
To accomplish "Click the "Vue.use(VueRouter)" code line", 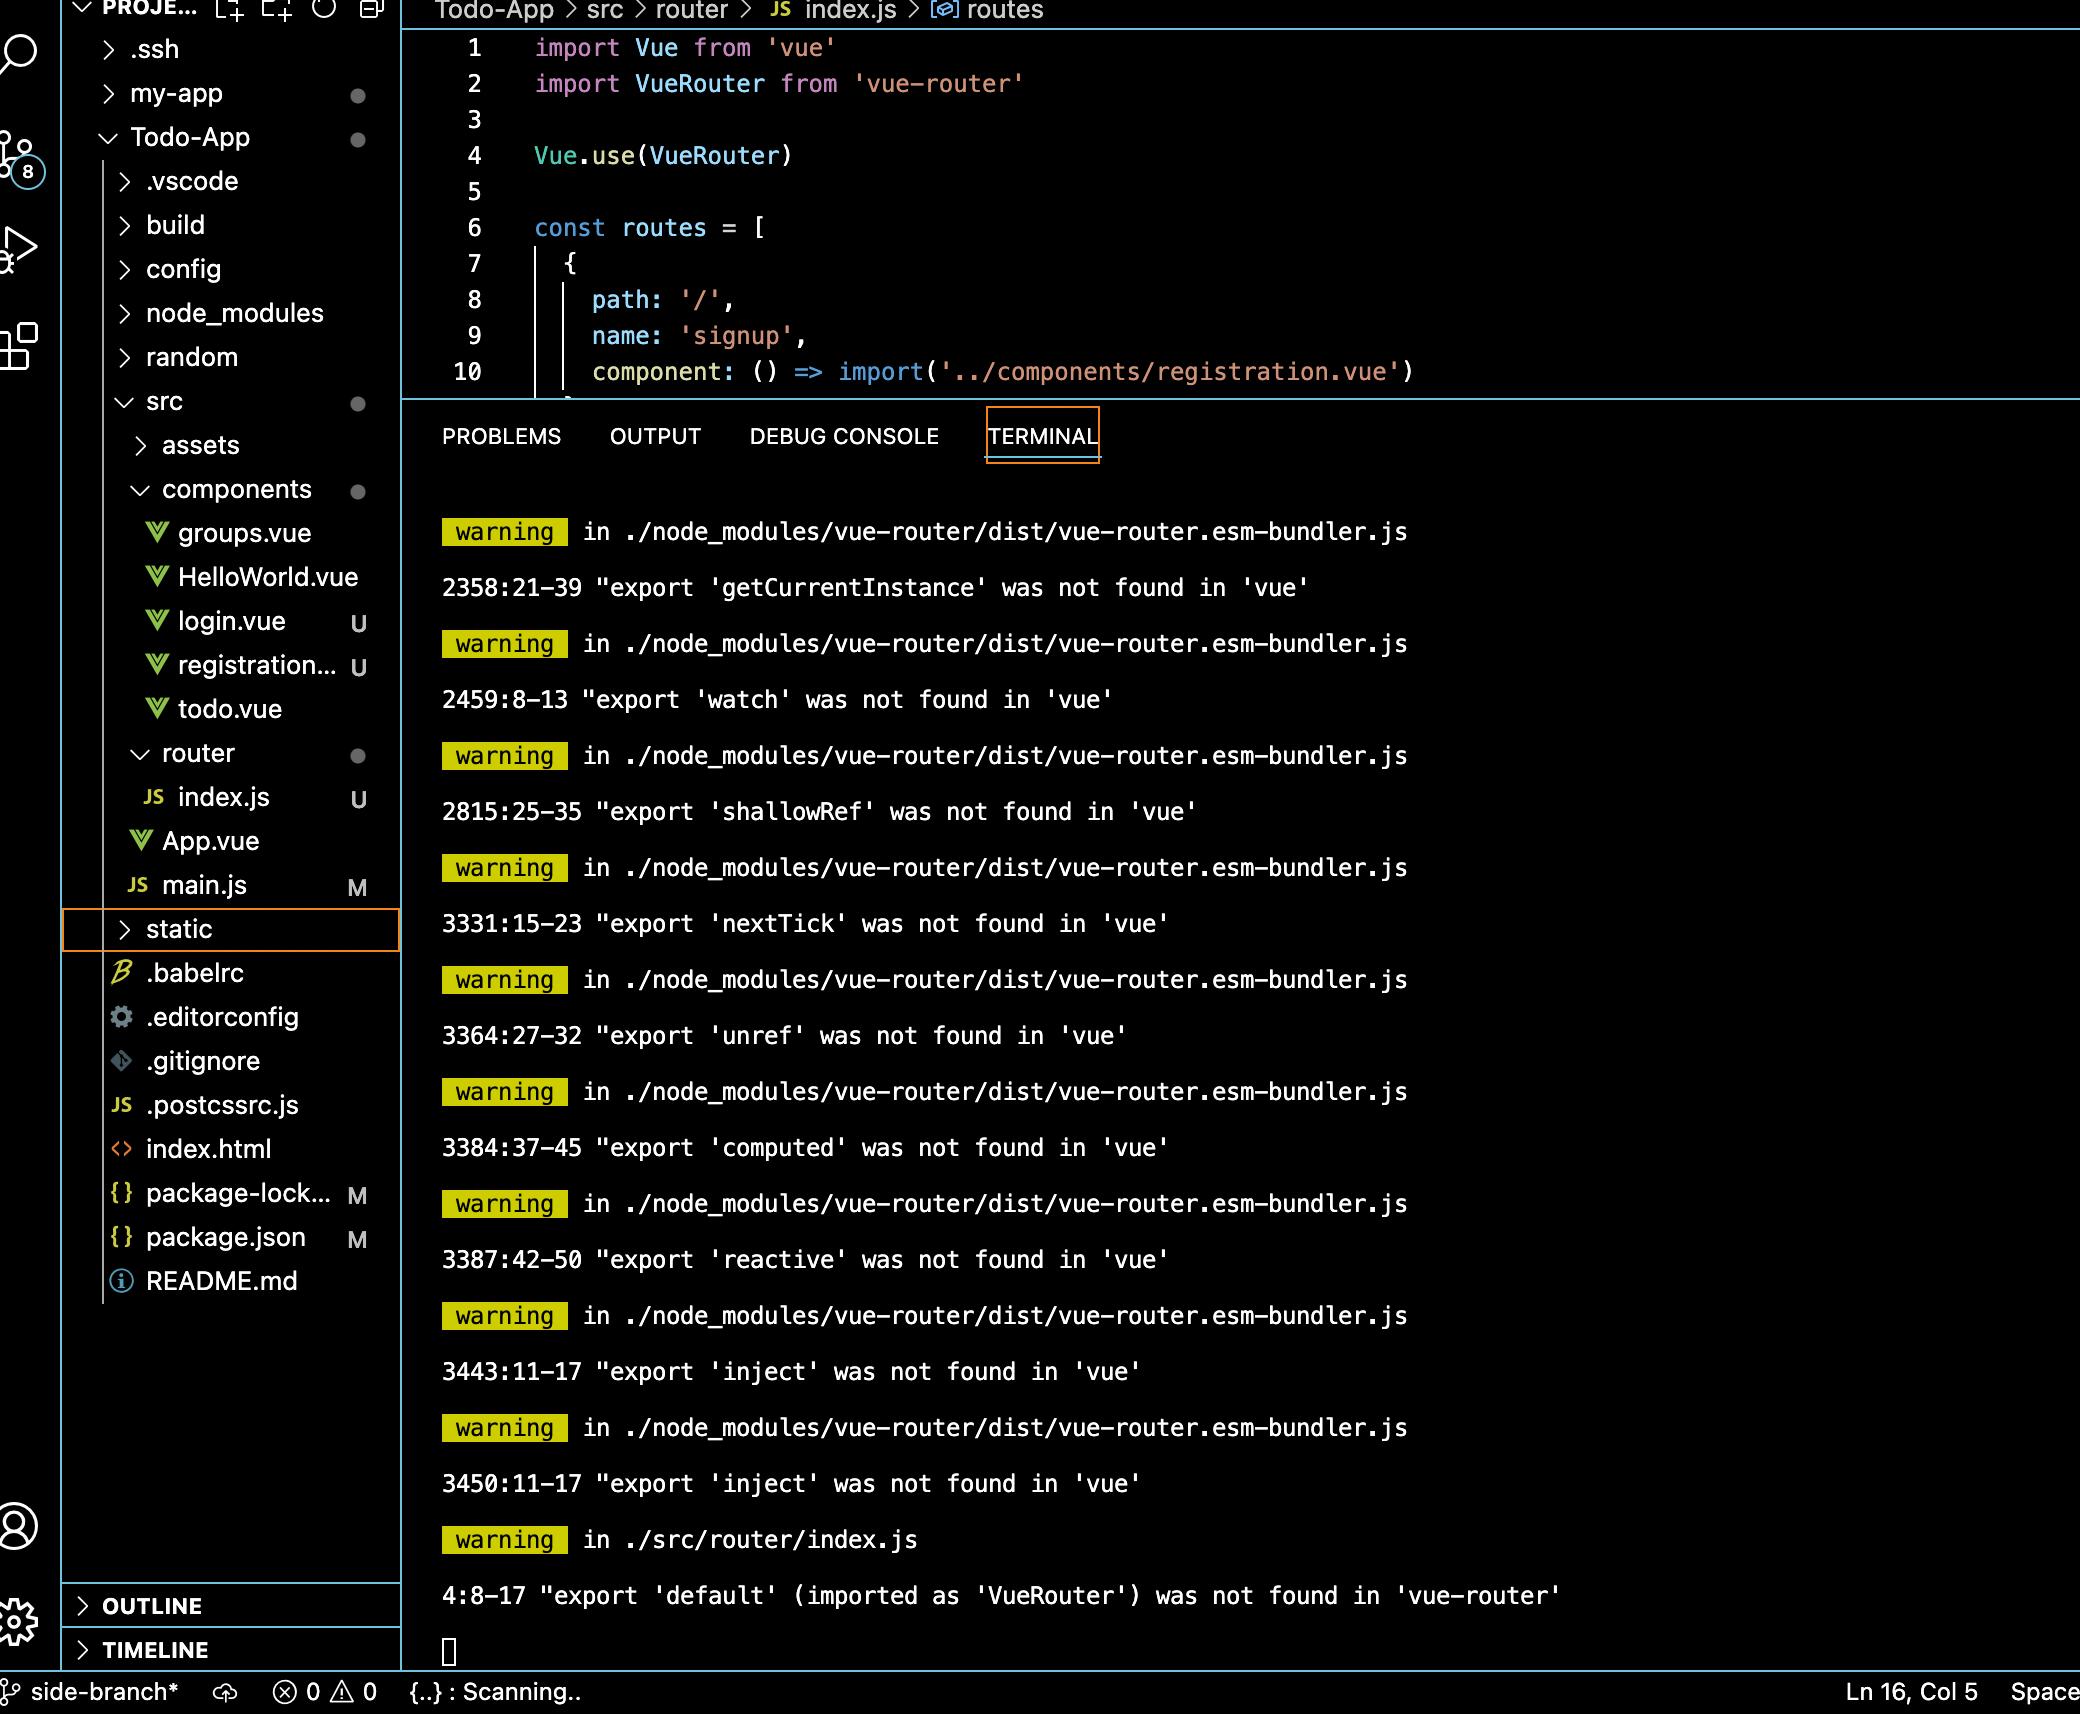I will (x=663, y=155).
